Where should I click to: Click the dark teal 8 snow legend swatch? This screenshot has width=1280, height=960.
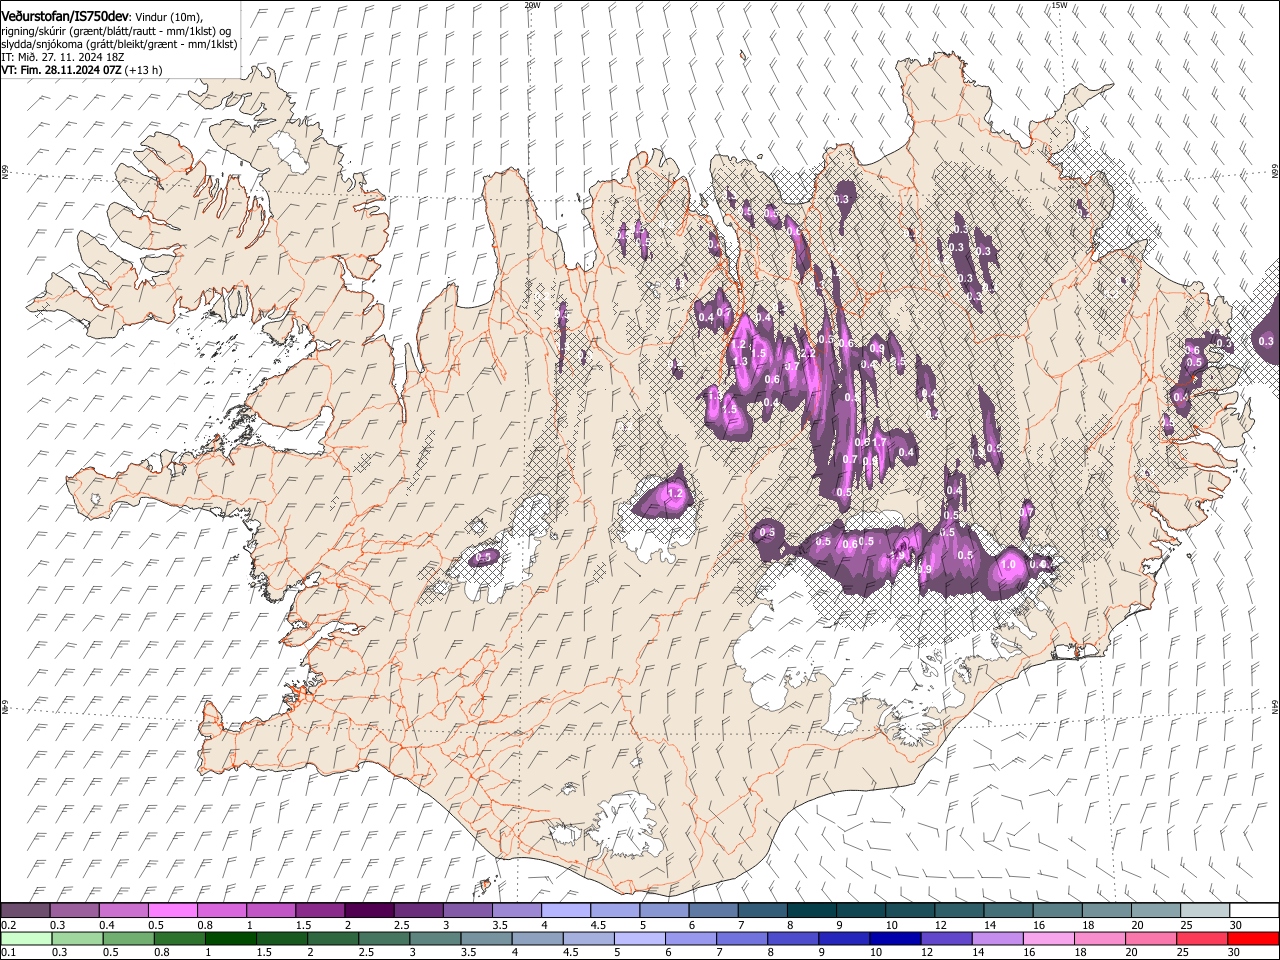[x=812, y=910]
